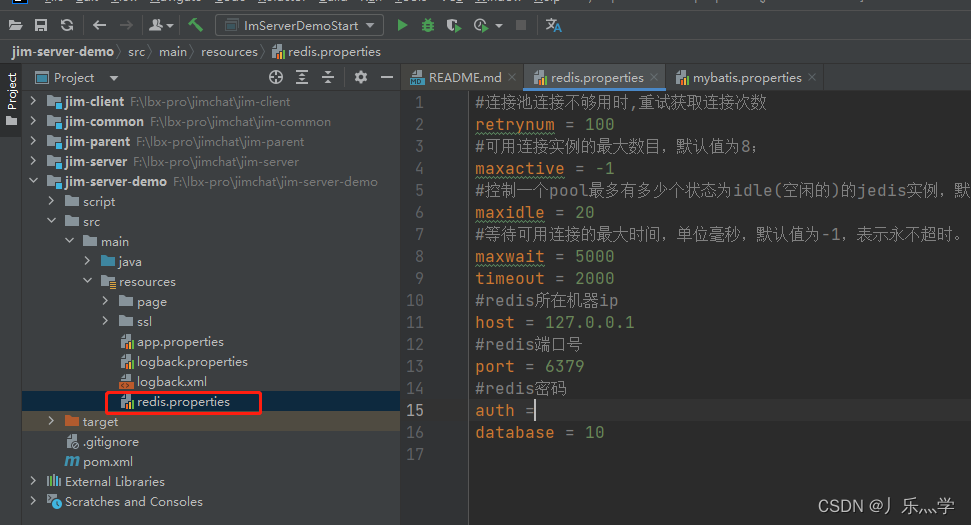
Task: Click the main breadcrumb
Action: tap(173, 52)
